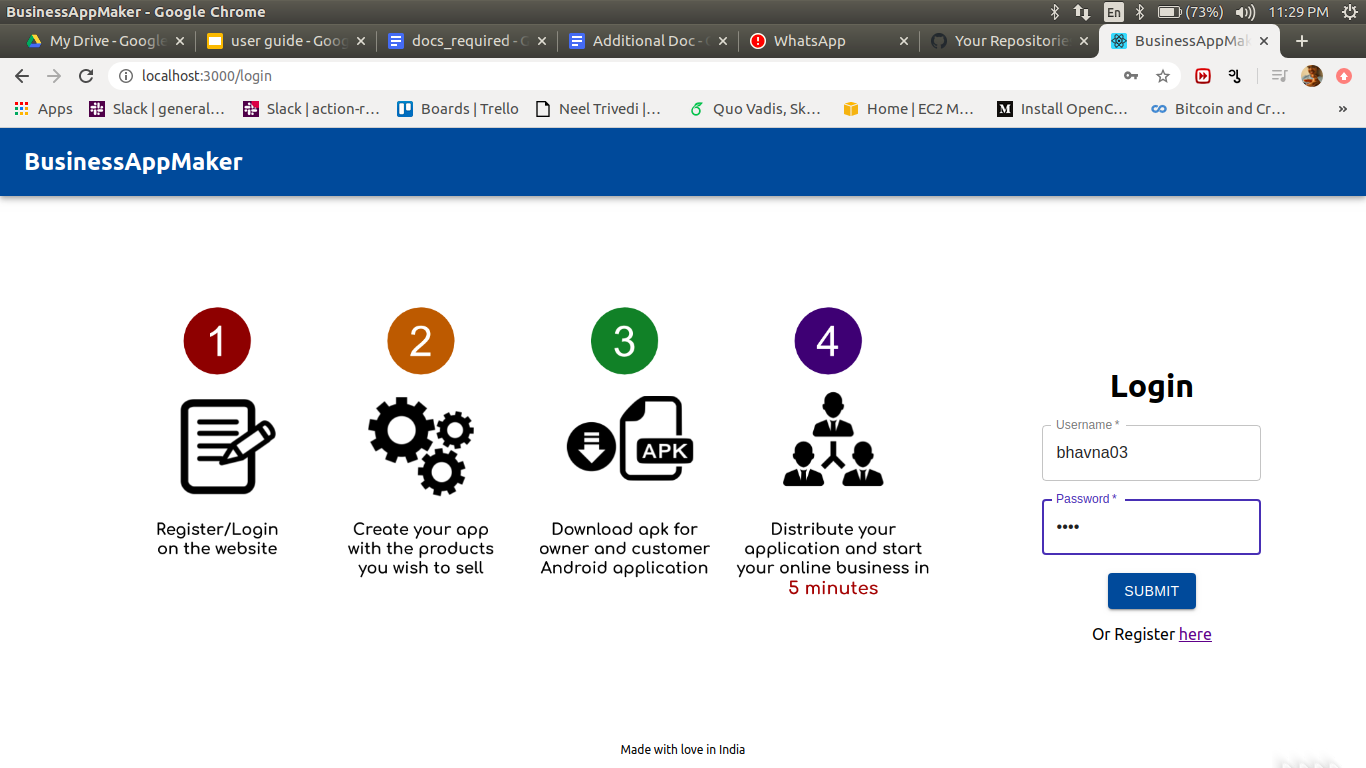
Task: Click the red '5 minutes' text
Action: [833, 588]
